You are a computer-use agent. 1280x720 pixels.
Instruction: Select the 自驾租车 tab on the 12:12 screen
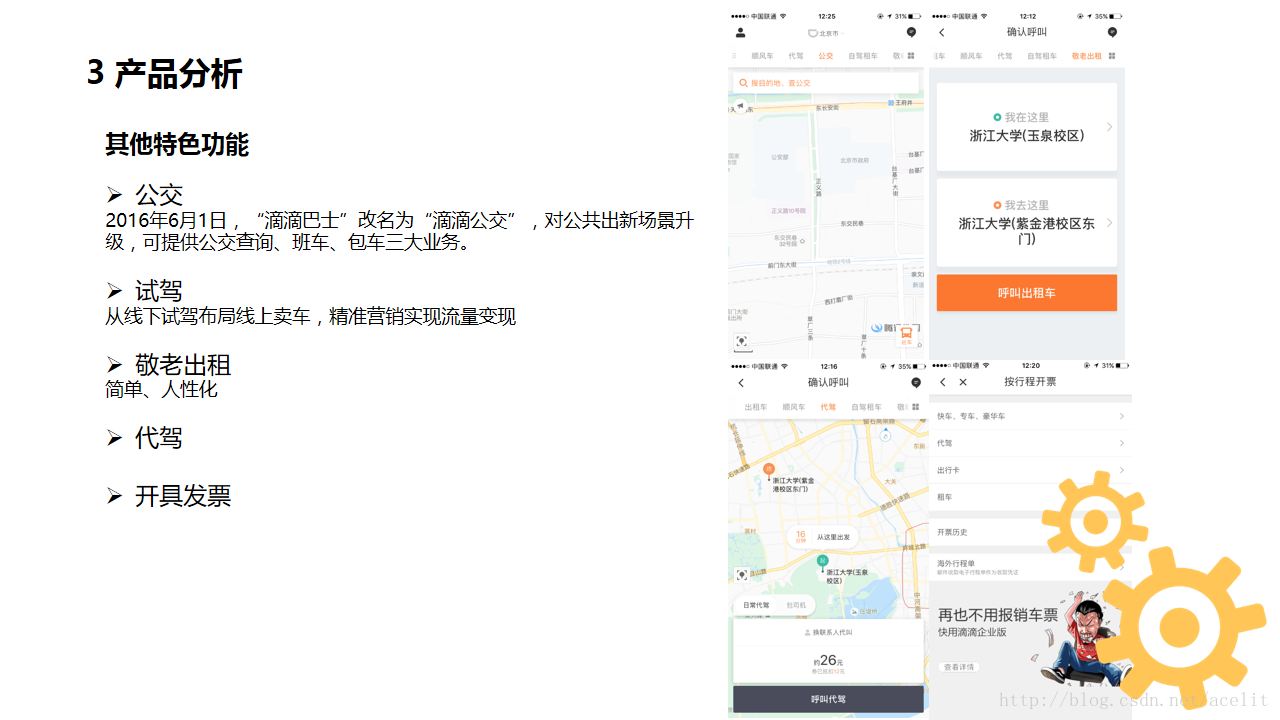(1042, 56)
